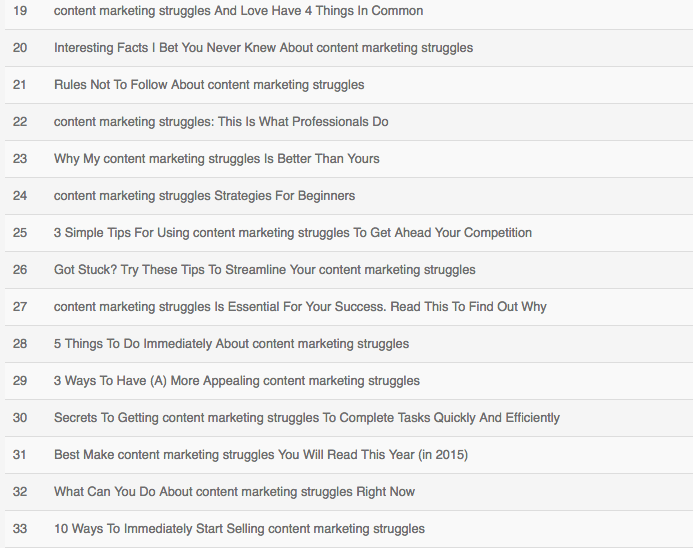
Task: Click 'Best Make content marketing struggles You Will Read'
Action: pyautogui.click(x=260, y=455)
